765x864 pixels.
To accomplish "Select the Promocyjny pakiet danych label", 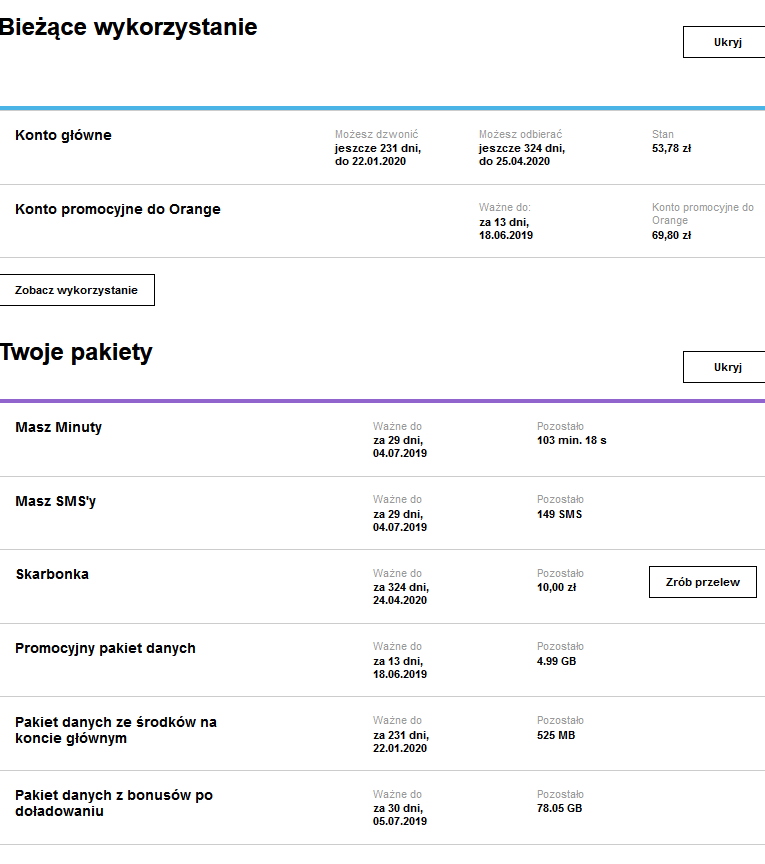I will tap(105, 648).
